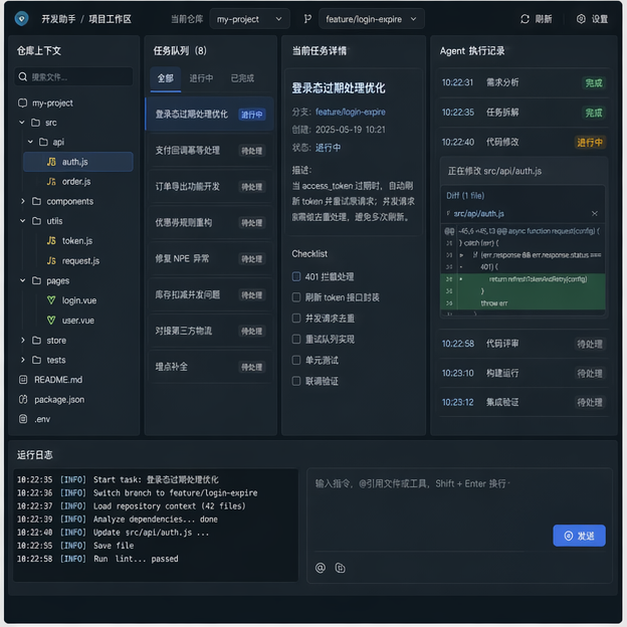Select the 支付回调幂等处理 task
Image resolution: width=627 pixels, height=627 pixels.
point(210,151)
